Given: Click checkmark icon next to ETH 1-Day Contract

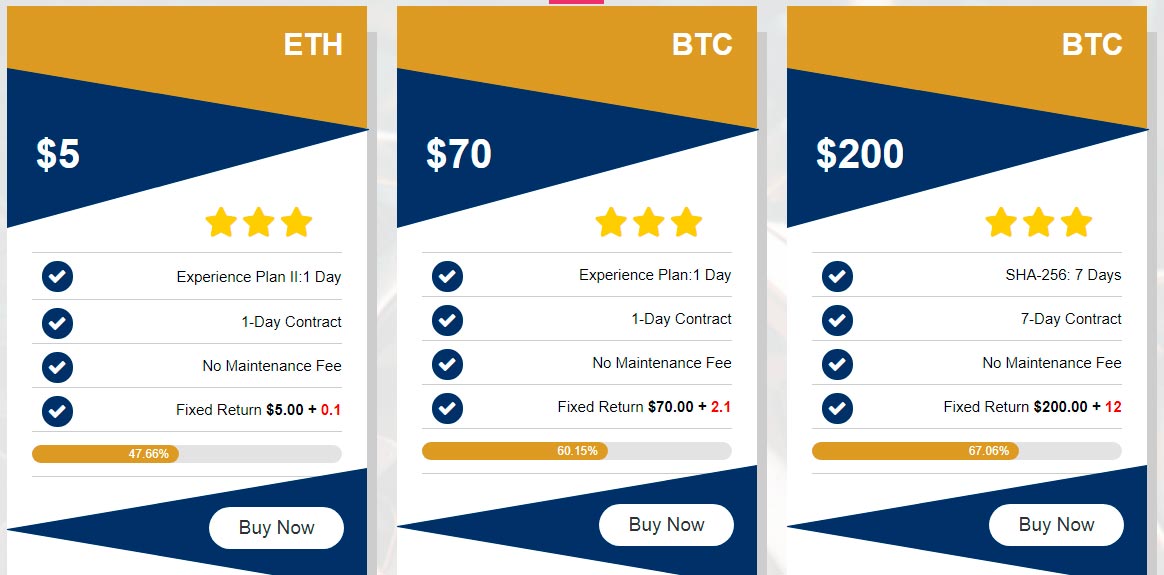Looking at the screenshot, I should pyautogui.click(x=57, y=322).
